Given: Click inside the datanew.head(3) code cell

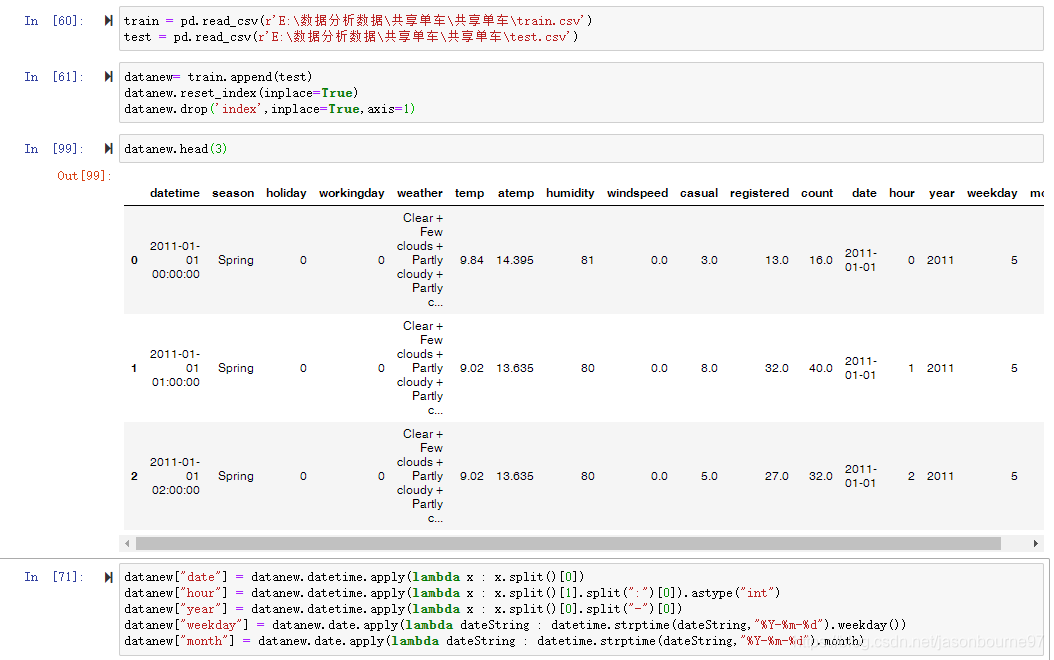Looking at the screenshot, I should pyautogui.click(x=581, y=149).
